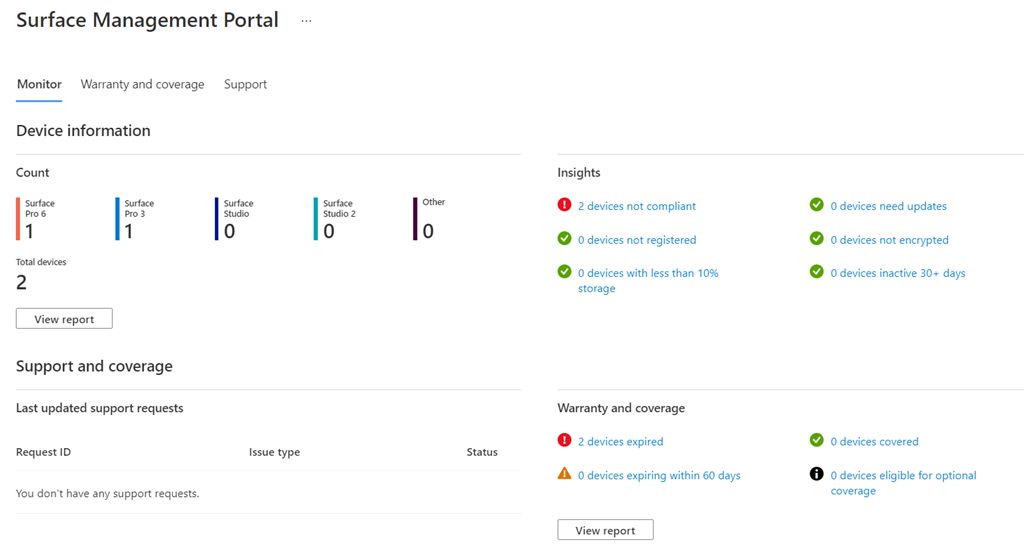The image size is (1024, 560).
Task: Click View report under Warranty and coverage
Action: 605,530
